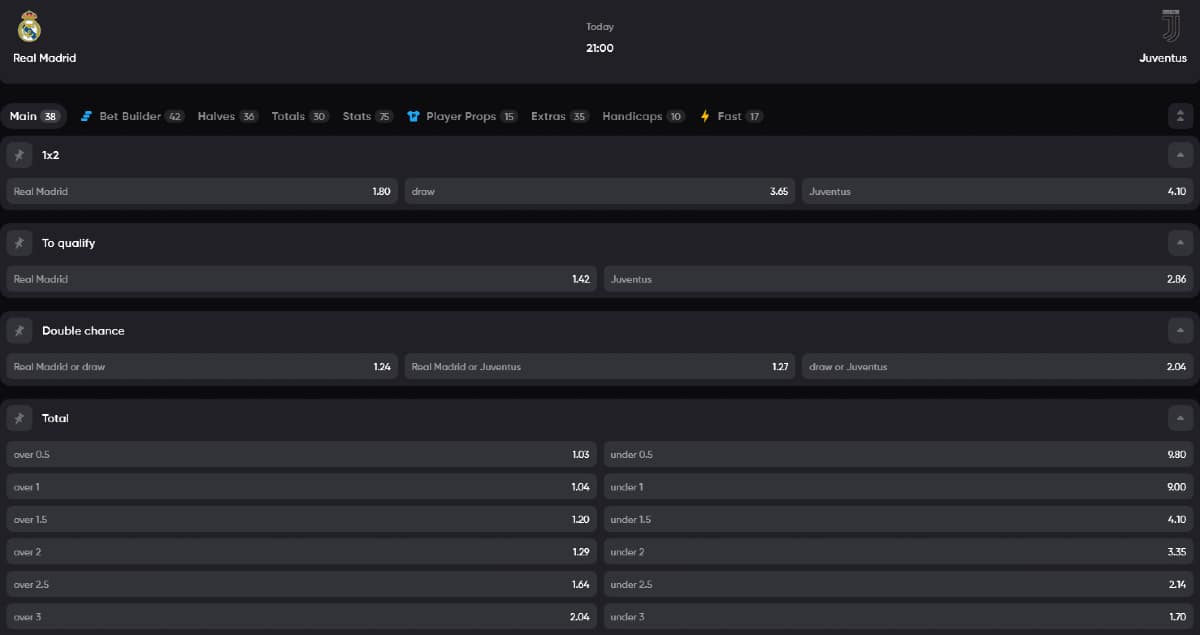
Task: Switch to the Halves tab
Action: click(x=228, y=116)
